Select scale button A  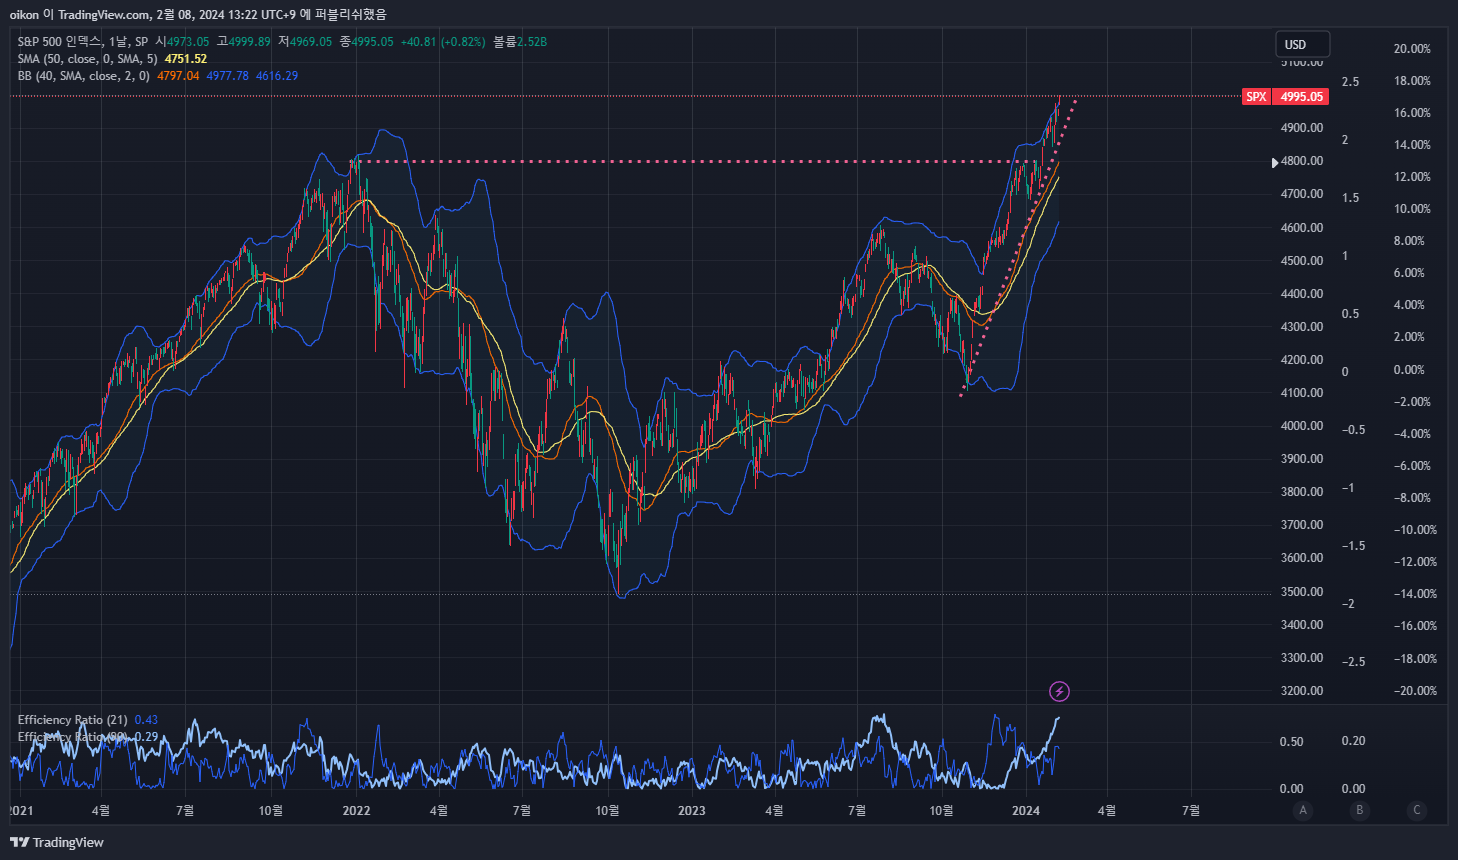pyautogui.click(x=1302, y=810)
